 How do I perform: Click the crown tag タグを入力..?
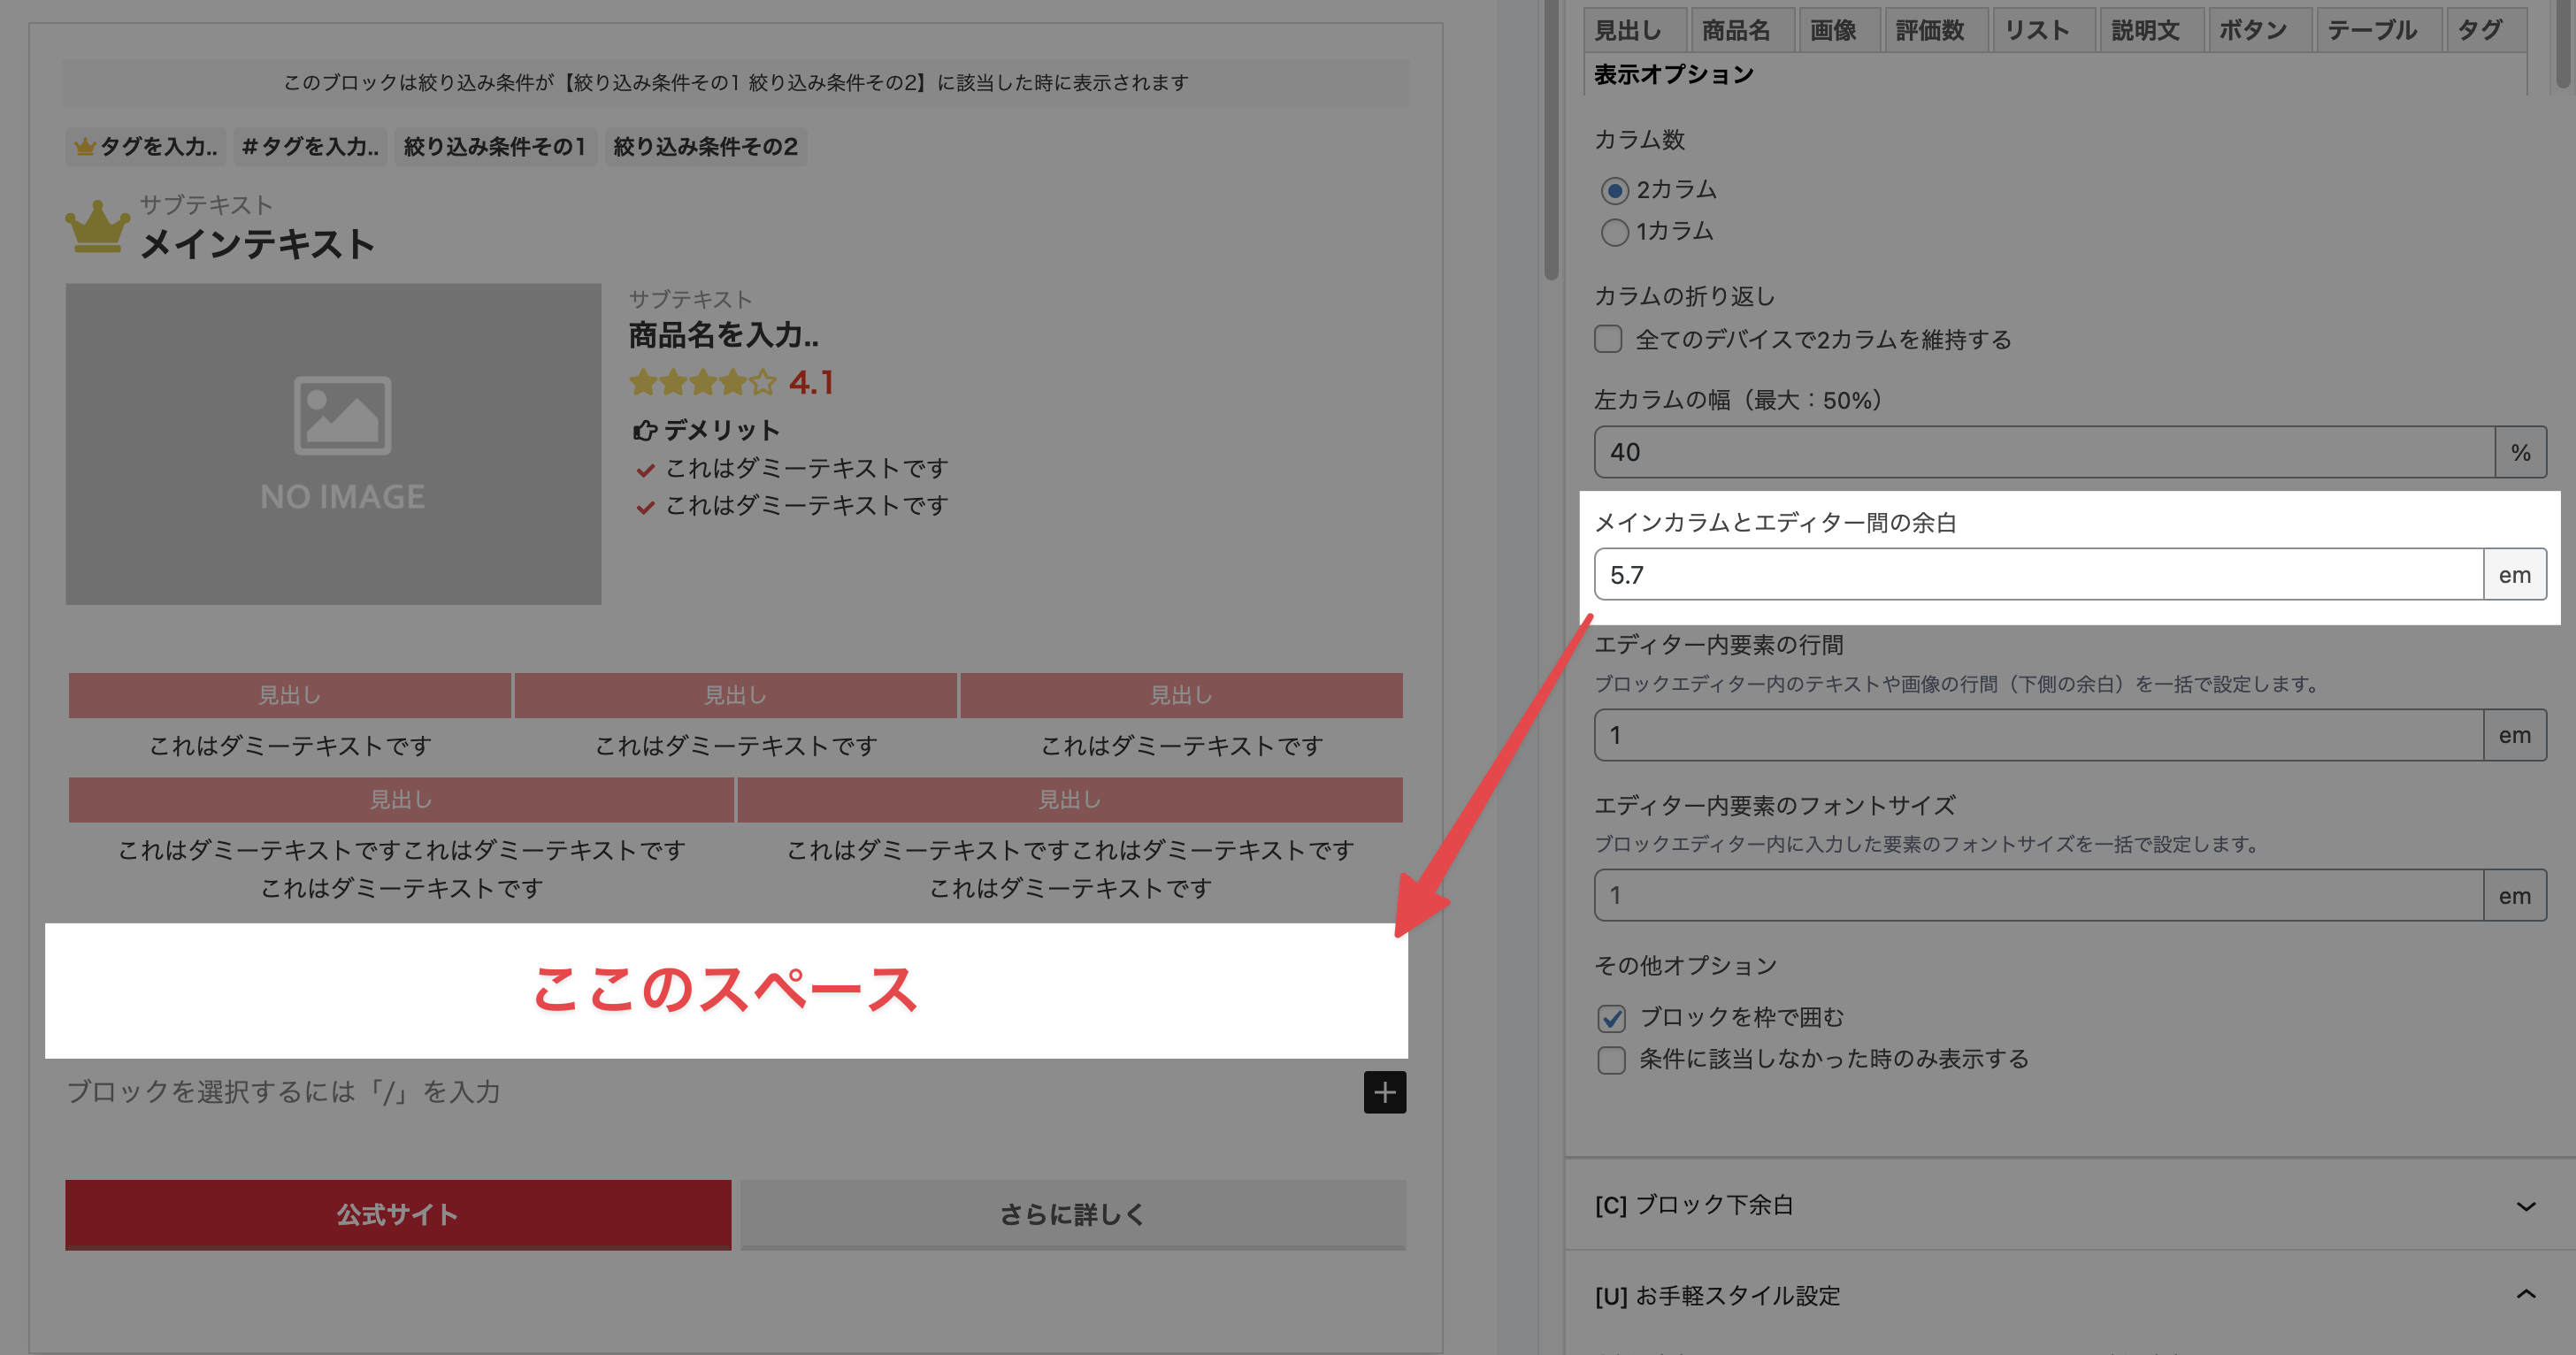coord(146,147)
